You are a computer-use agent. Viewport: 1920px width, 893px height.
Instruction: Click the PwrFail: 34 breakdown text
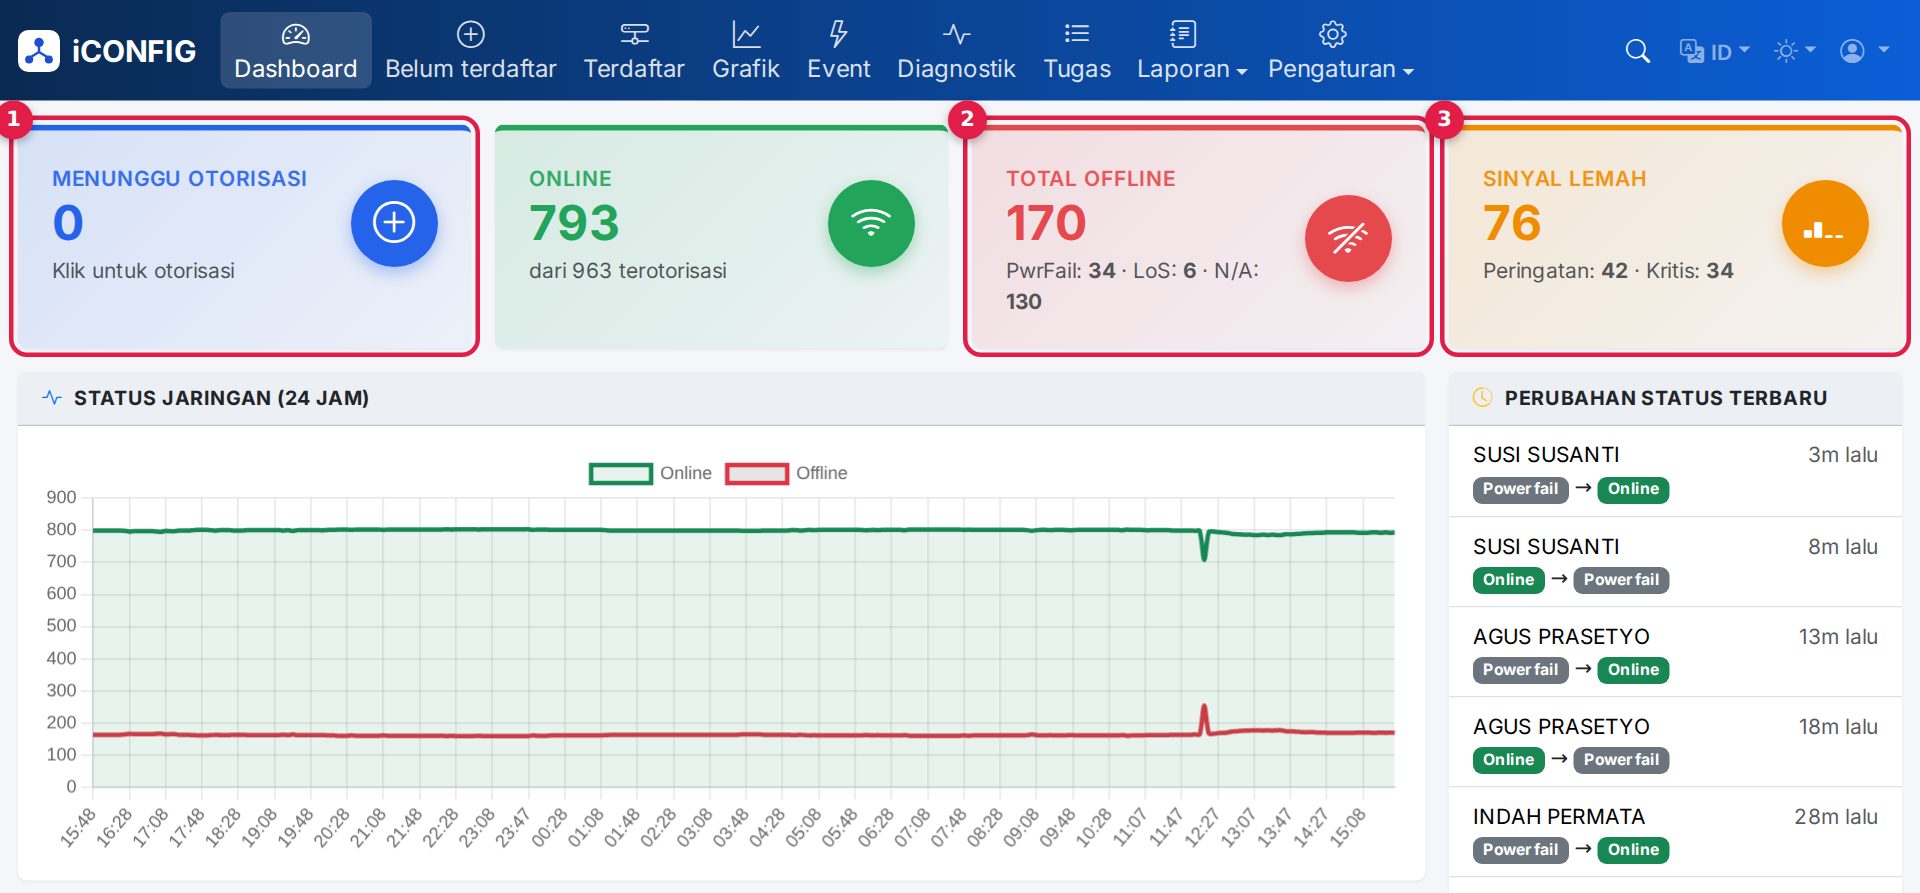tap(1060, 271)
